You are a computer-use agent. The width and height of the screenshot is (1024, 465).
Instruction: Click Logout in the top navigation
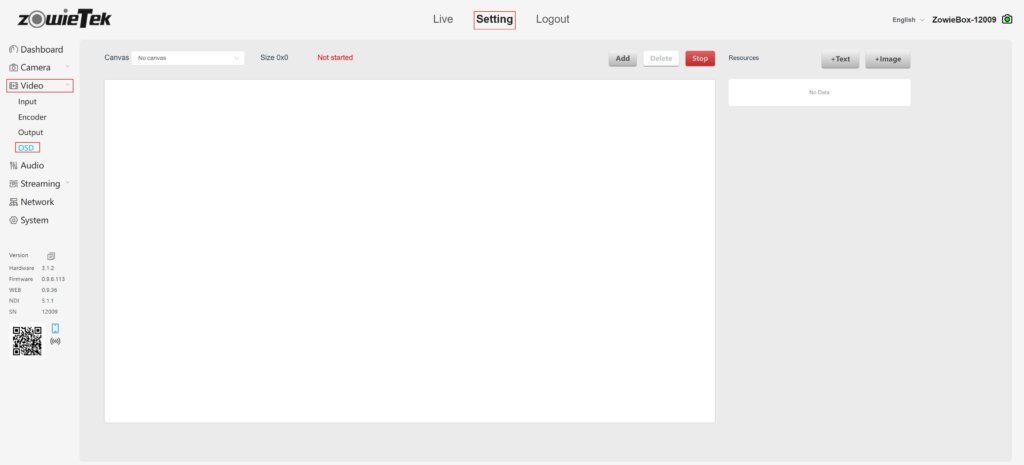pyautogui.click(x=552, y=19)
